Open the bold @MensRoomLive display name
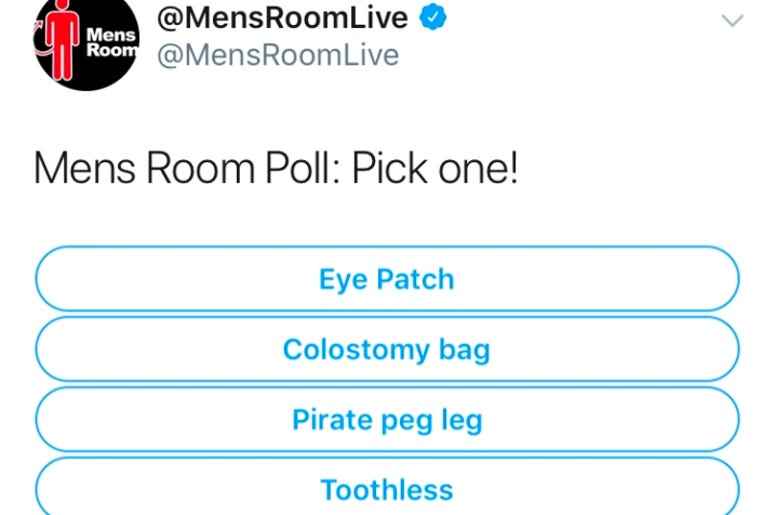 [x=282, y=18]
